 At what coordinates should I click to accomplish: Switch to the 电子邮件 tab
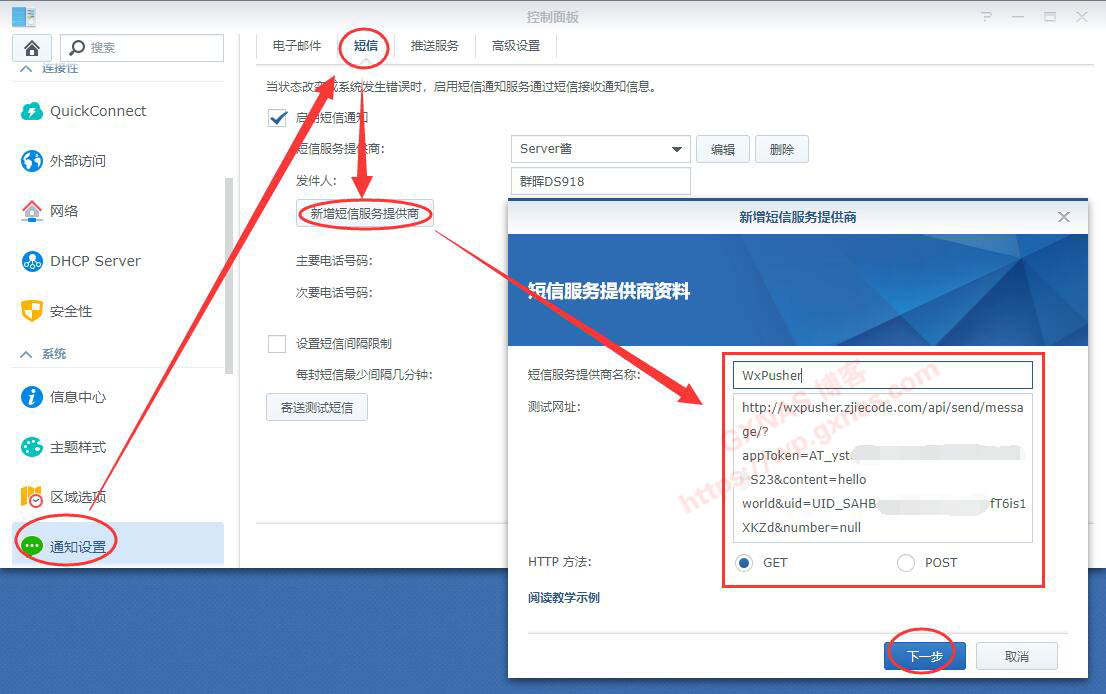click(x=297, y=46)
